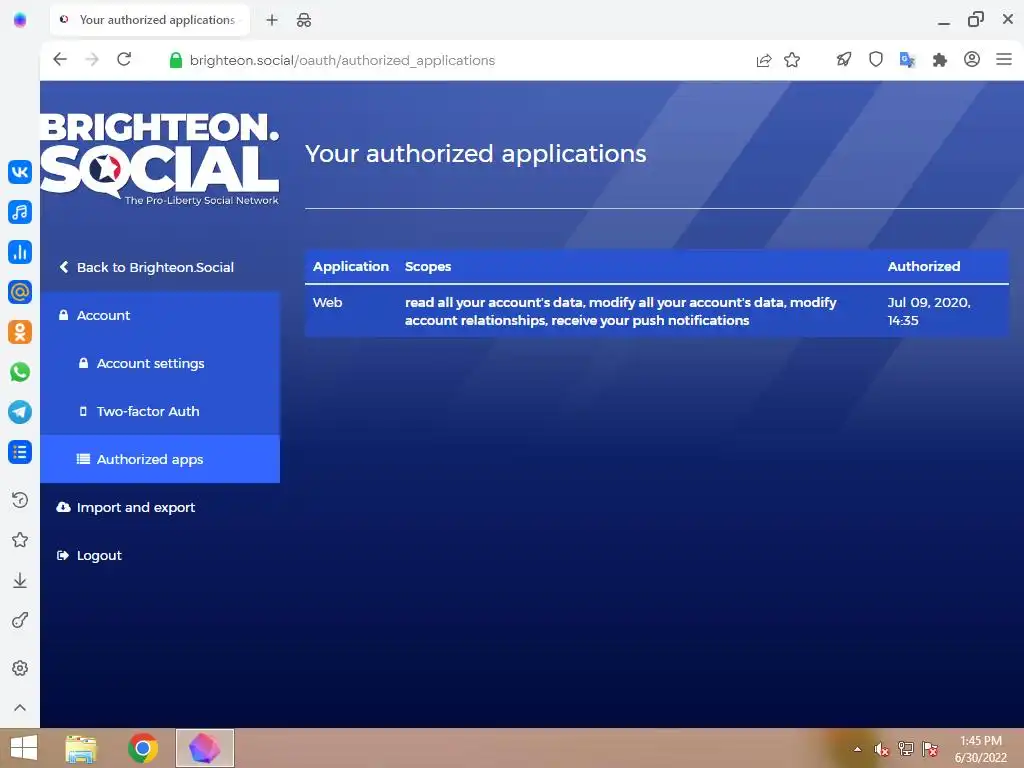1024x768 pixels.
Task: Open the Windows Start menu
Action: coord(24,748)
